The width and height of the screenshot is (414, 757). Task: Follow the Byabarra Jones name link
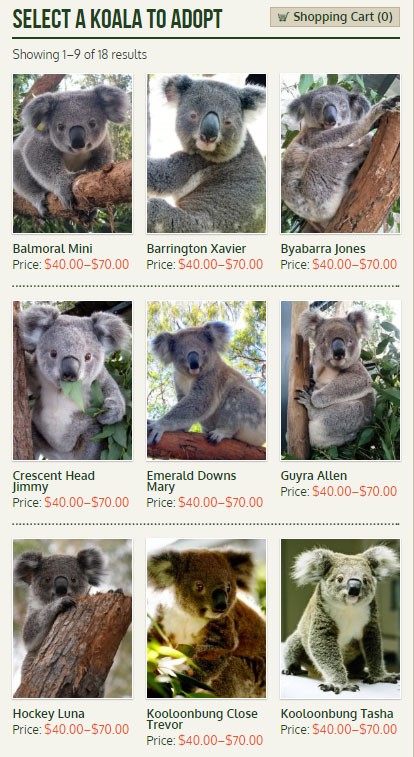[x=323, y=249]
